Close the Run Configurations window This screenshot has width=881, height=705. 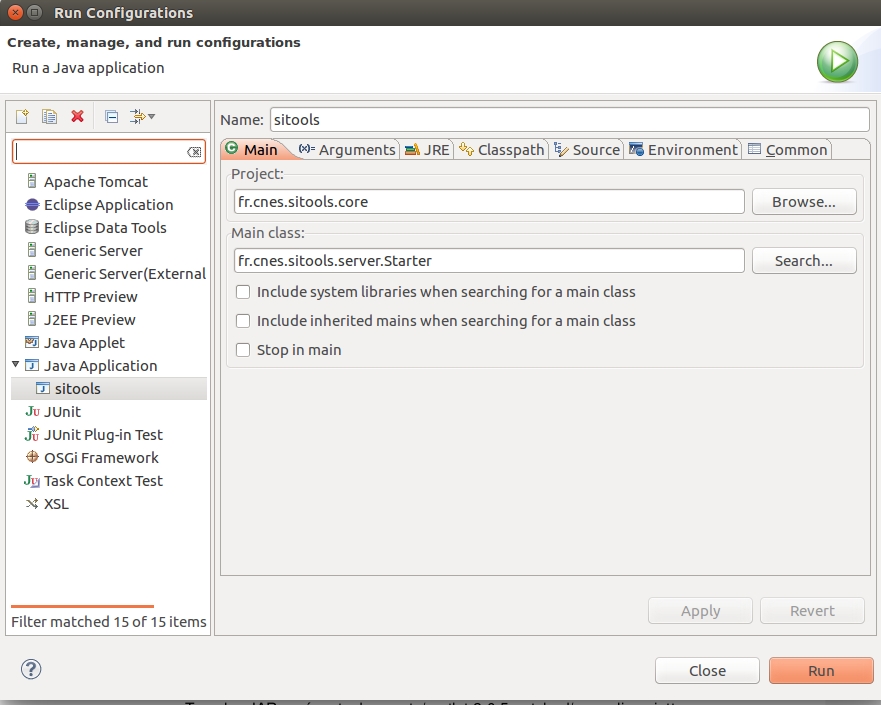[15, 12]
